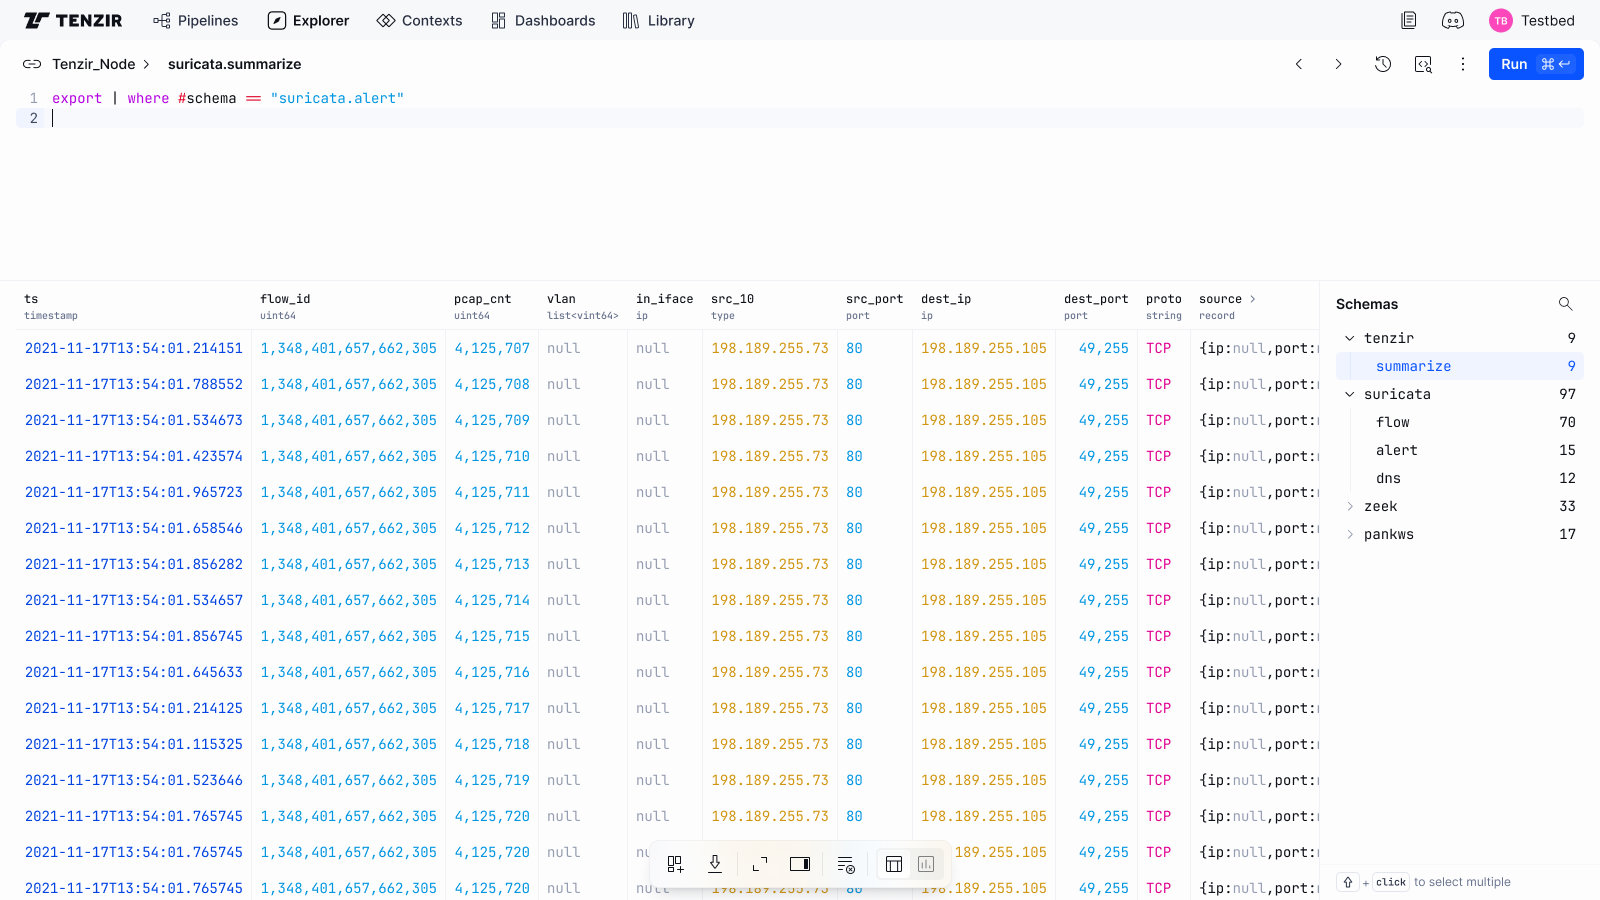This screenshot has height=900, width=1600.
Task: Run the current query
Action: [x=1535, y=64]
